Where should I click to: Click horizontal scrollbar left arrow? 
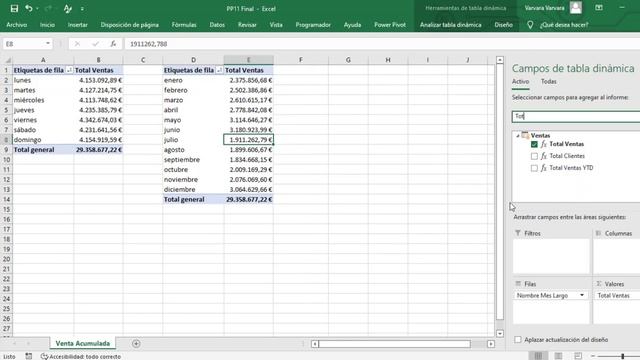tap(315, 344)
